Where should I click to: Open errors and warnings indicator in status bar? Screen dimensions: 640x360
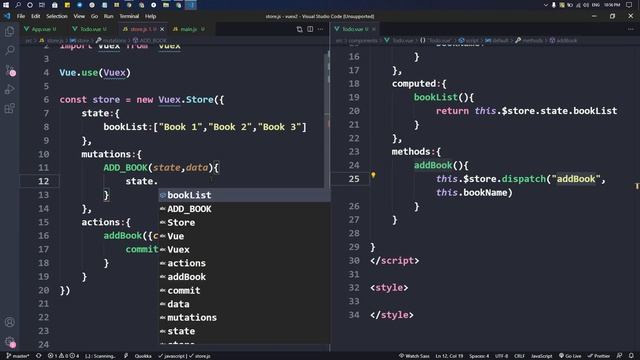click(63, 356)
